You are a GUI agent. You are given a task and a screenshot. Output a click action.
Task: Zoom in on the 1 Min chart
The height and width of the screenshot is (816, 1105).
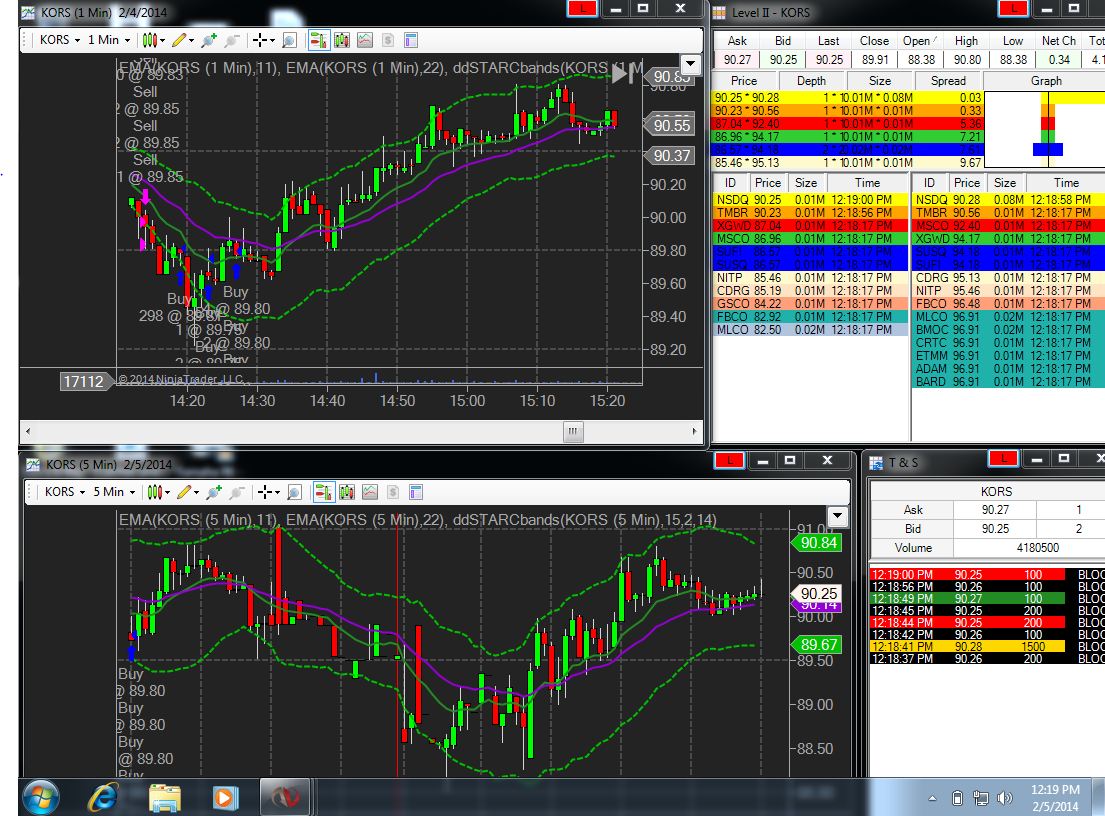tap(209, 40)
